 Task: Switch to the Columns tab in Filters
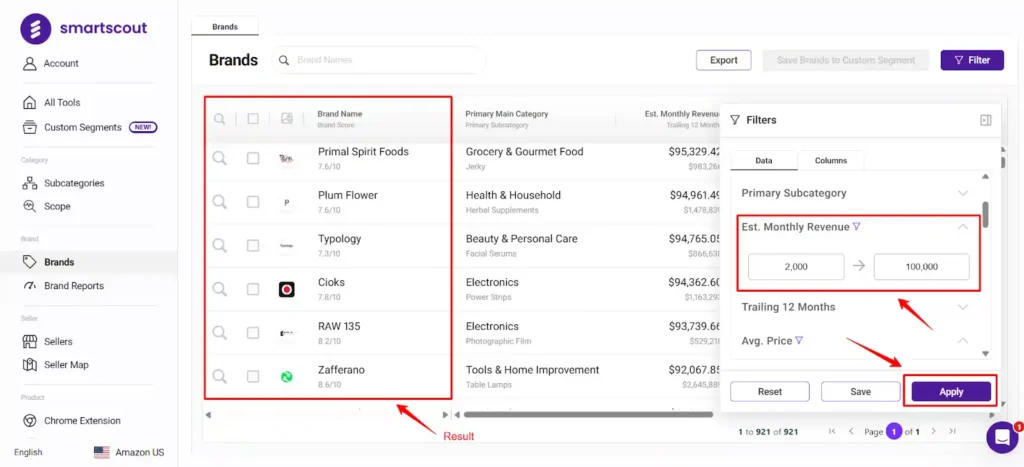pyautogui.click(x=831, y=161)
